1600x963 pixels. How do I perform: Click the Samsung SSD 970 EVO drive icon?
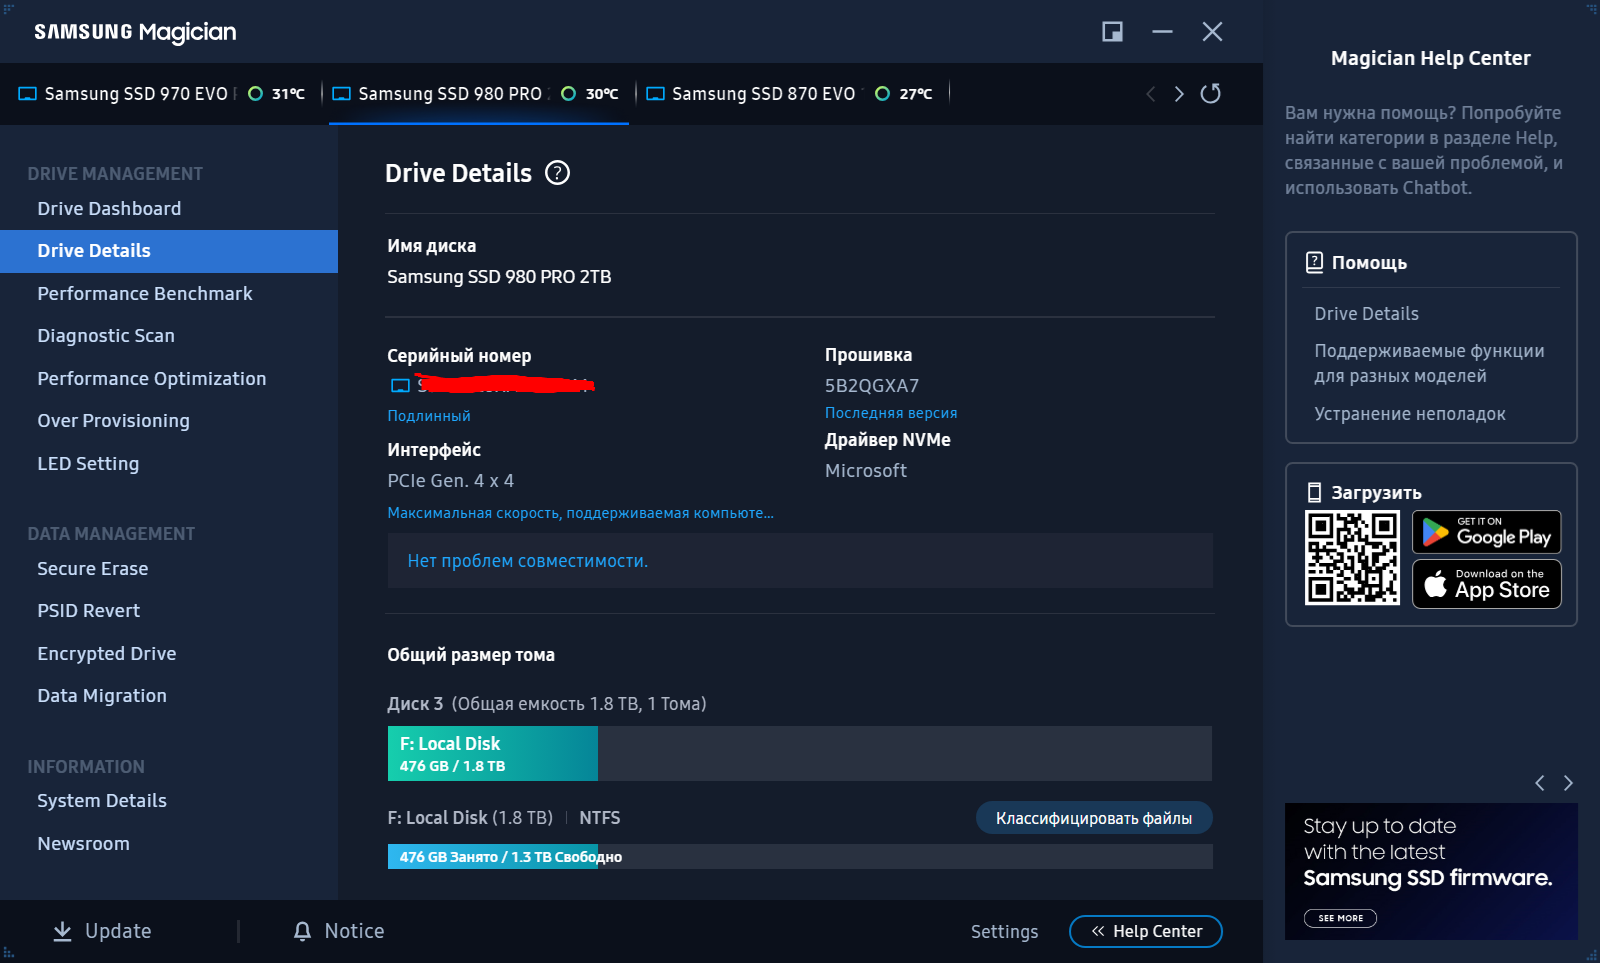tap(28, 94)
